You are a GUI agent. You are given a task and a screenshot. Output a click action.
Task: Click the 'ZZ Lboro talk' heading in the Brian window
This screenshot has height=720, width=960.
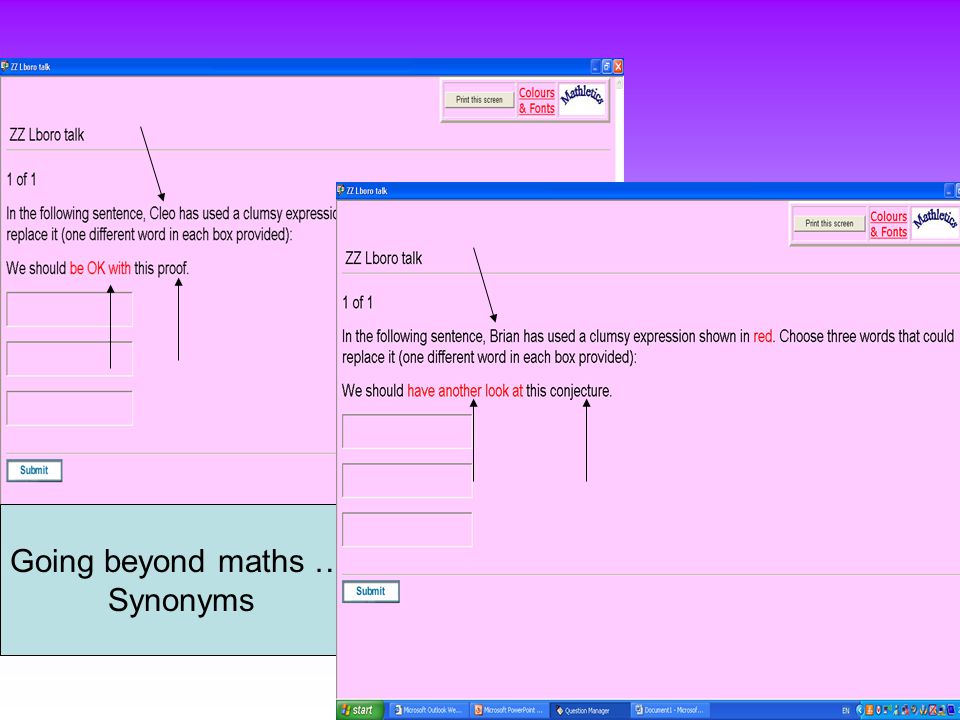click(384, 258)
